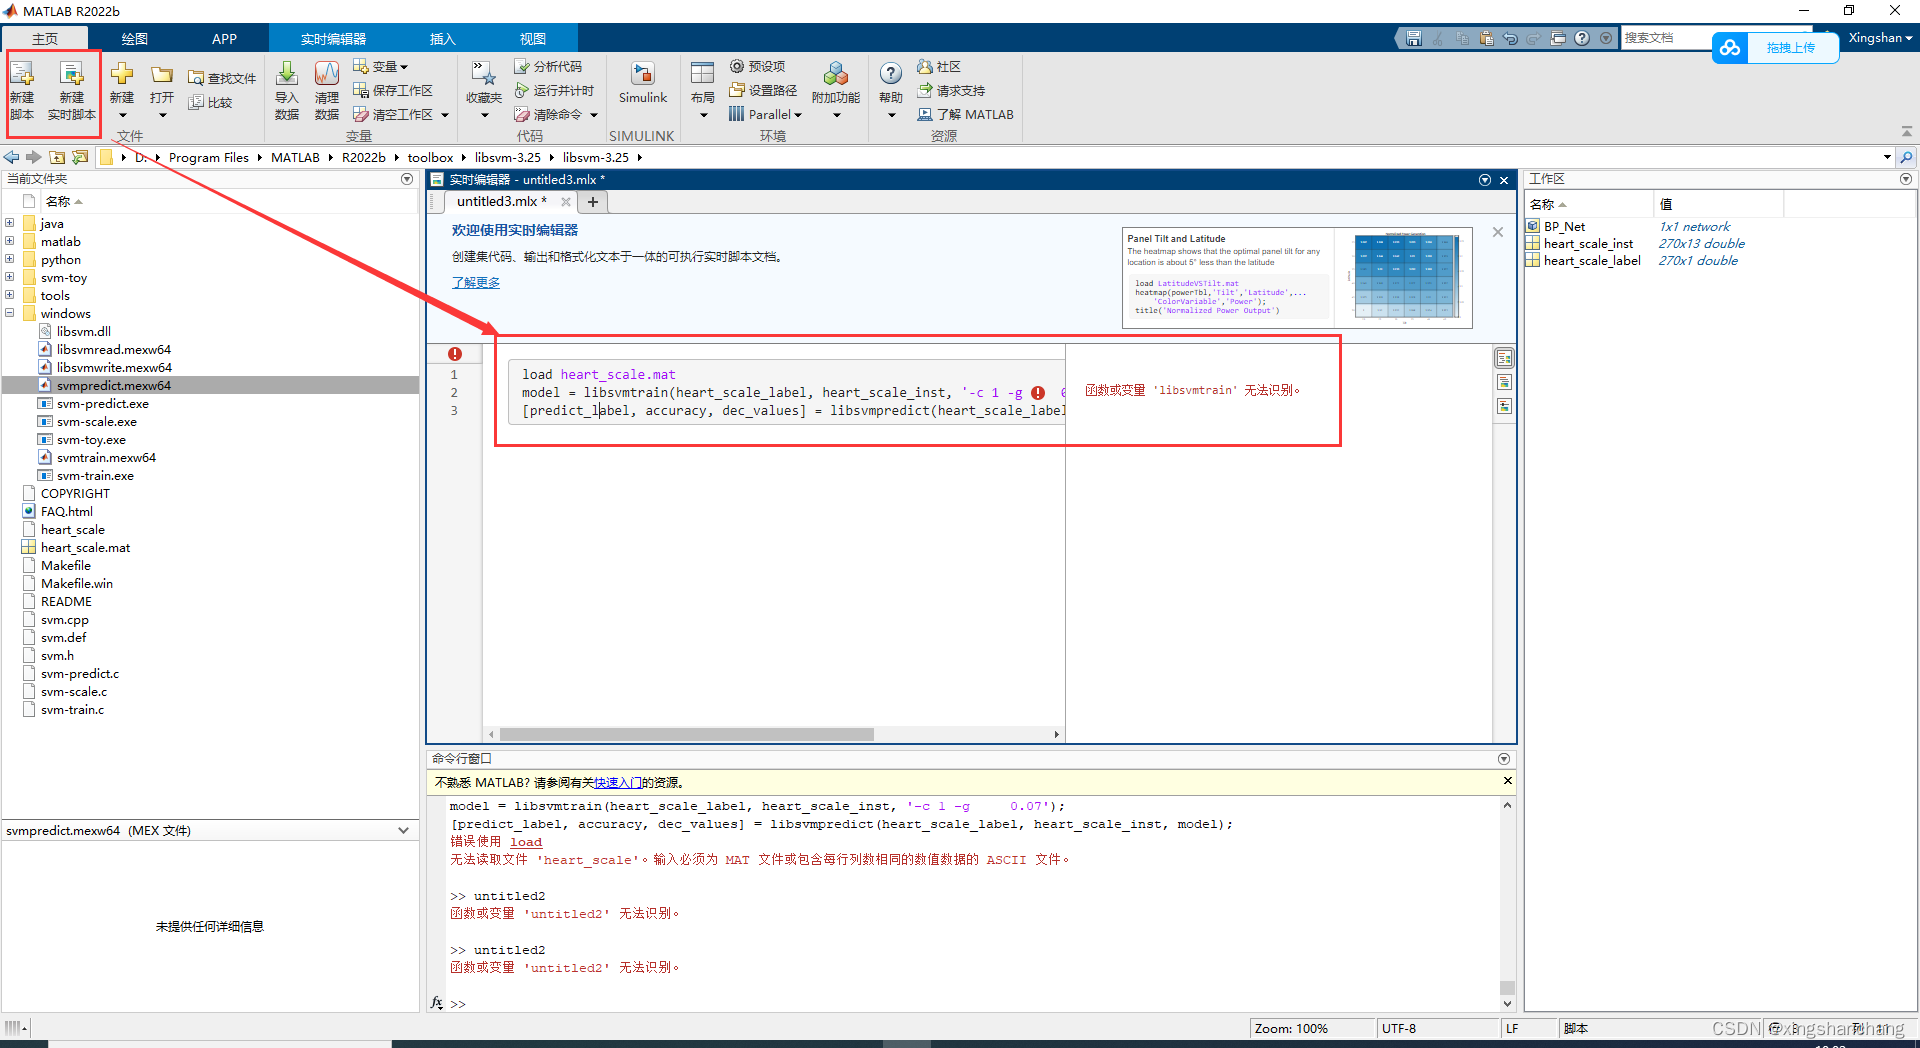Click the 了解更多 learn more link
The image size is (1920, 1048).
point(476,282)
